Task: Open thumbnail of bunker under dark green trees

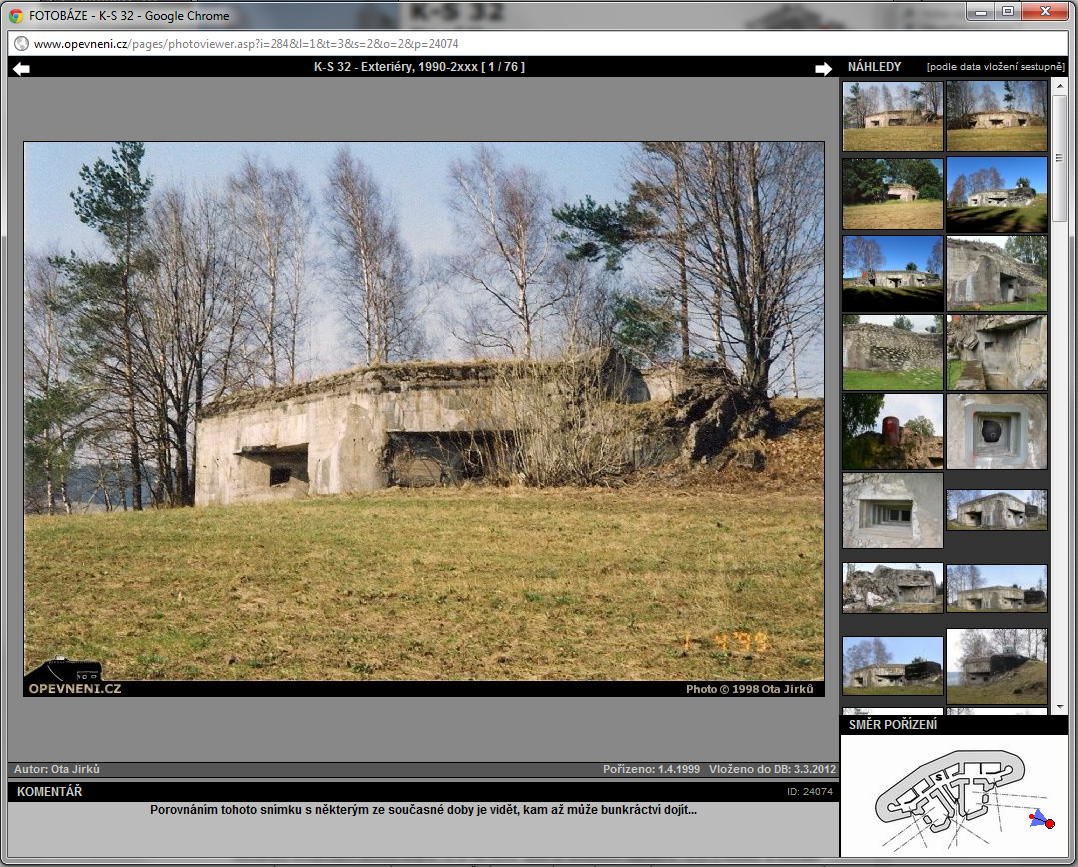Action: point(892,194)
